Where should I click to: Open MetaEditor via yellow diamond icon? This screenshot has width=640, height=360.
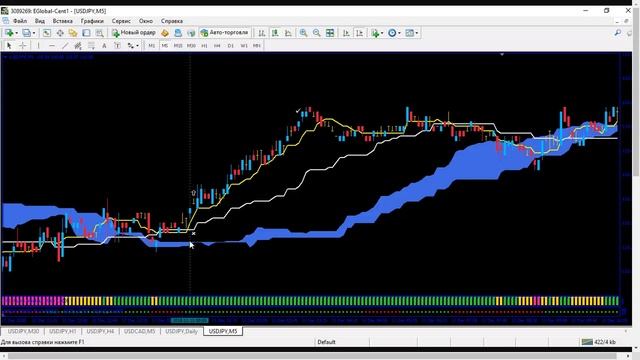pos(164,33)
